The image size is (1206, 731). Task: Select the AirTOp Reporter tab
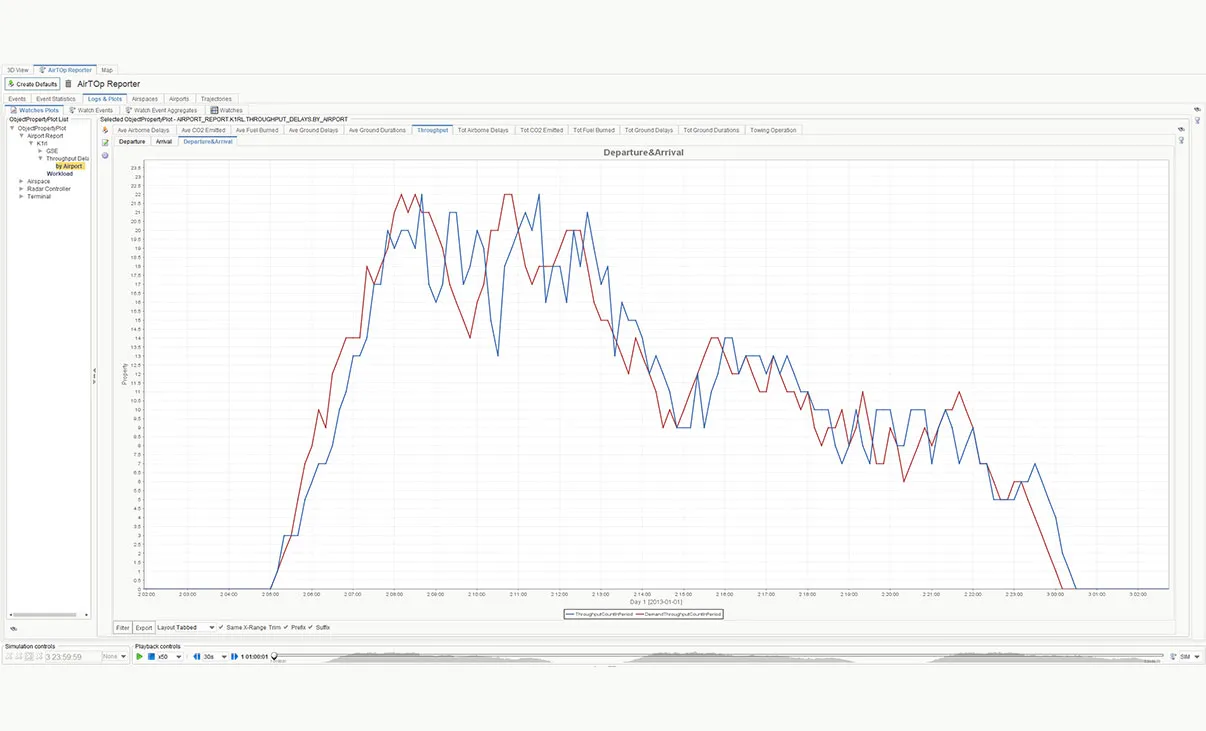click(66, 70)
